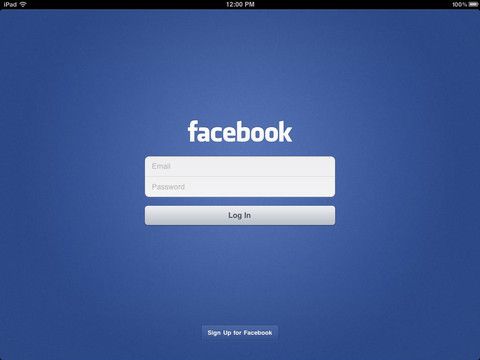Tap the Wi-Fi status icon

pos(23,4)
